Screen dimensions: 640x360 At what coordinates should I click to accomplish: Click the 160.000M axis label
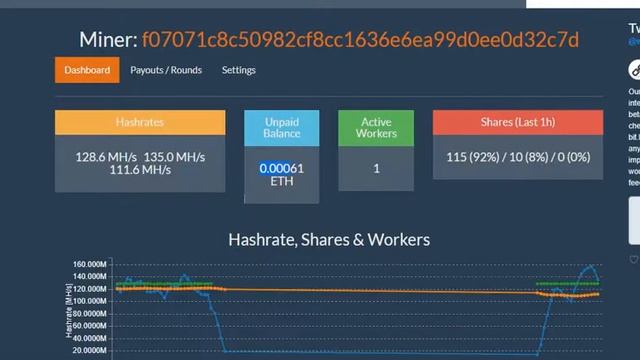[89, 264]
